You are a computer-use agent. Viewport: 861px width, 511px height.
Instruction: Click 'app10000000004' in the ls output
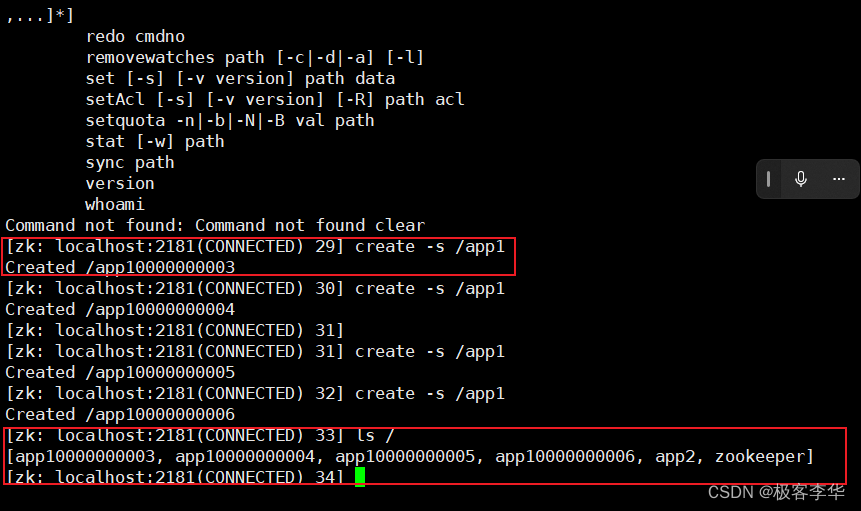coord(245,457)
